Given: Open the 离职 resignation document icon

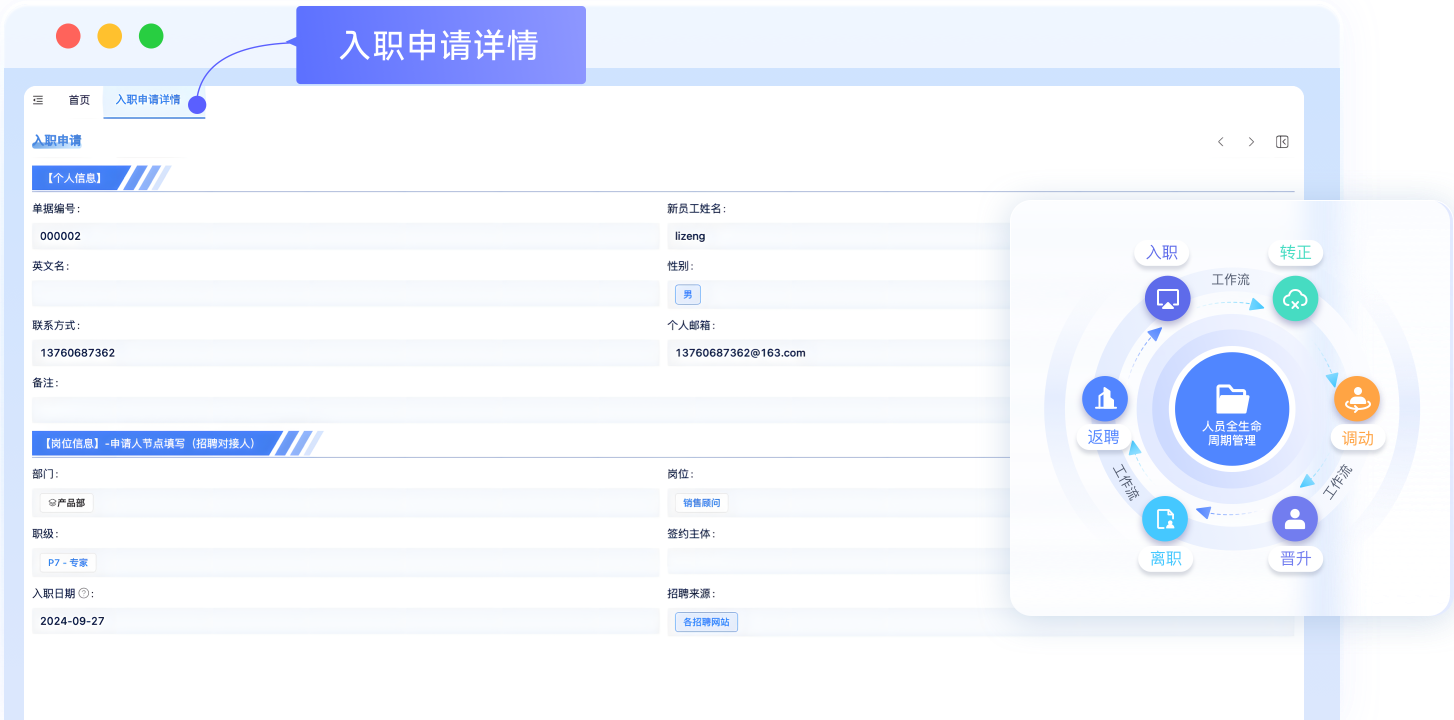Looking at the screenshot, I should pyautogui.click(x=1165, y=518).
